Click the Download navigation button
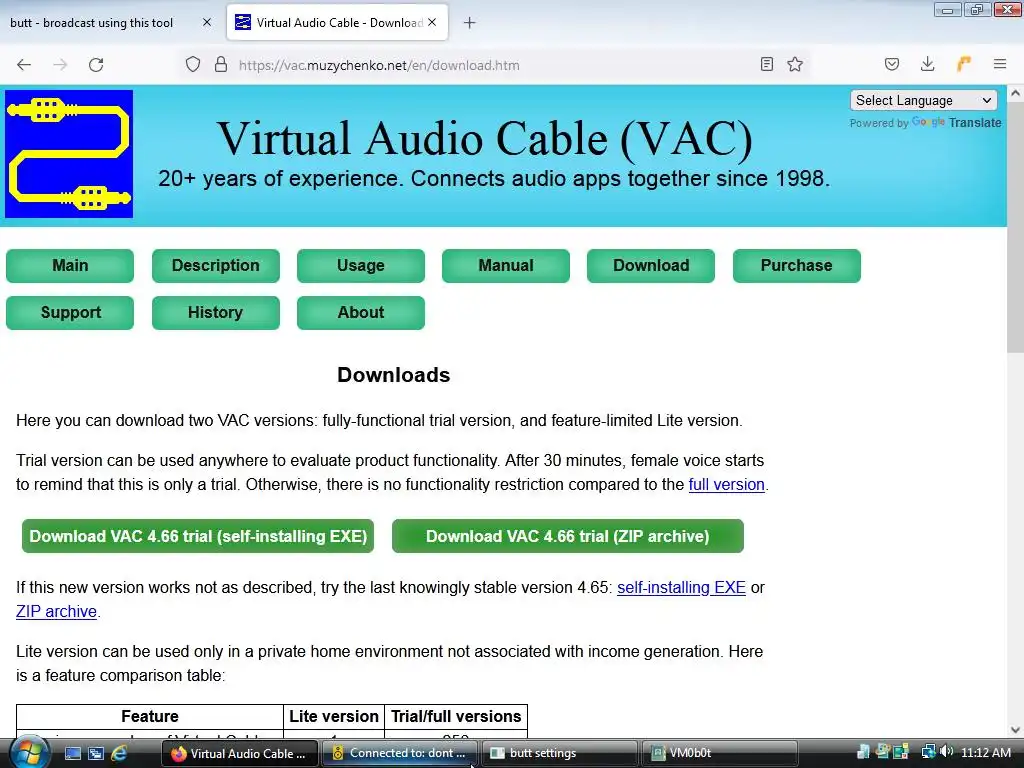 [x=650, y=266]
